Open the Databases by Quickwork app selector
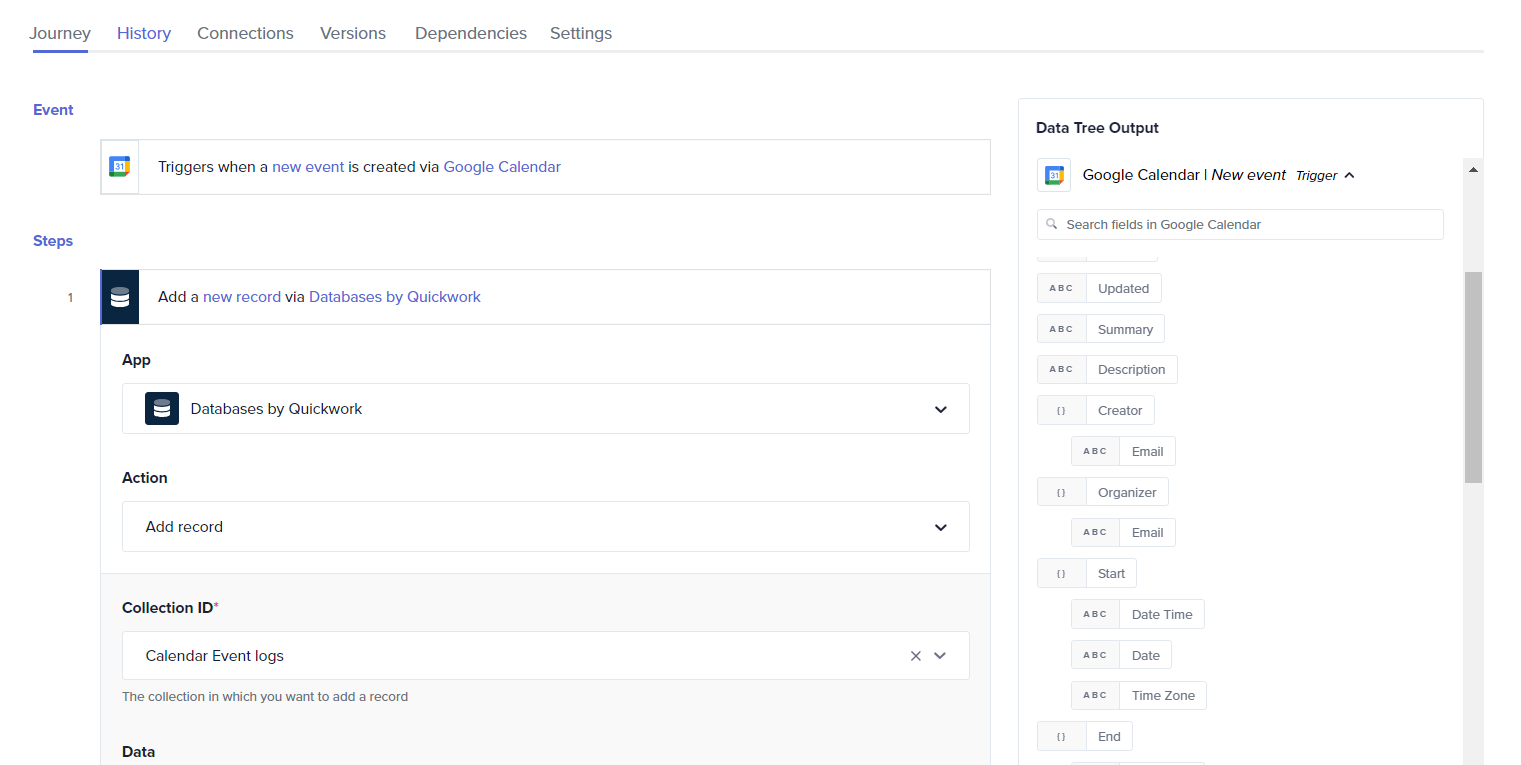 click(545, 408)
